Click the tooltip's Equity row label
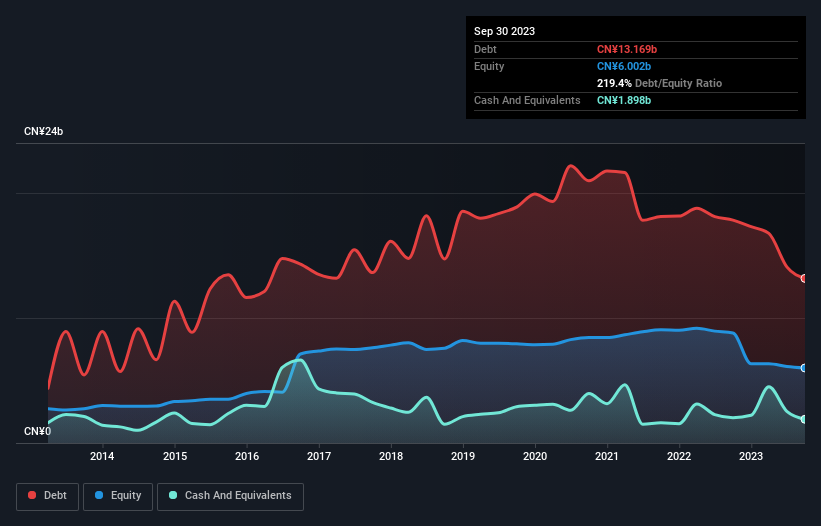This screenshot has height=526, width=821. [x=489, y=66]
